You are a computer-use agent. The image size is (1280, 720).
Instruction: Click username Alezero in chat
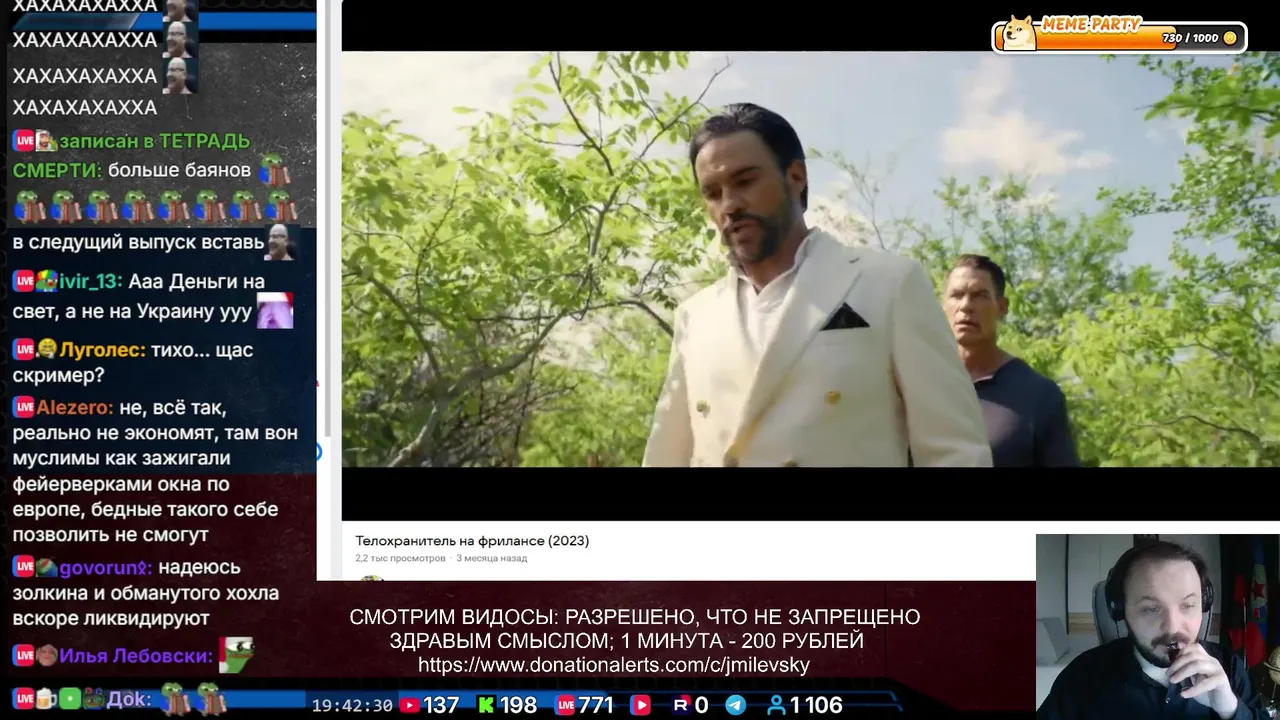coord(75,408)
